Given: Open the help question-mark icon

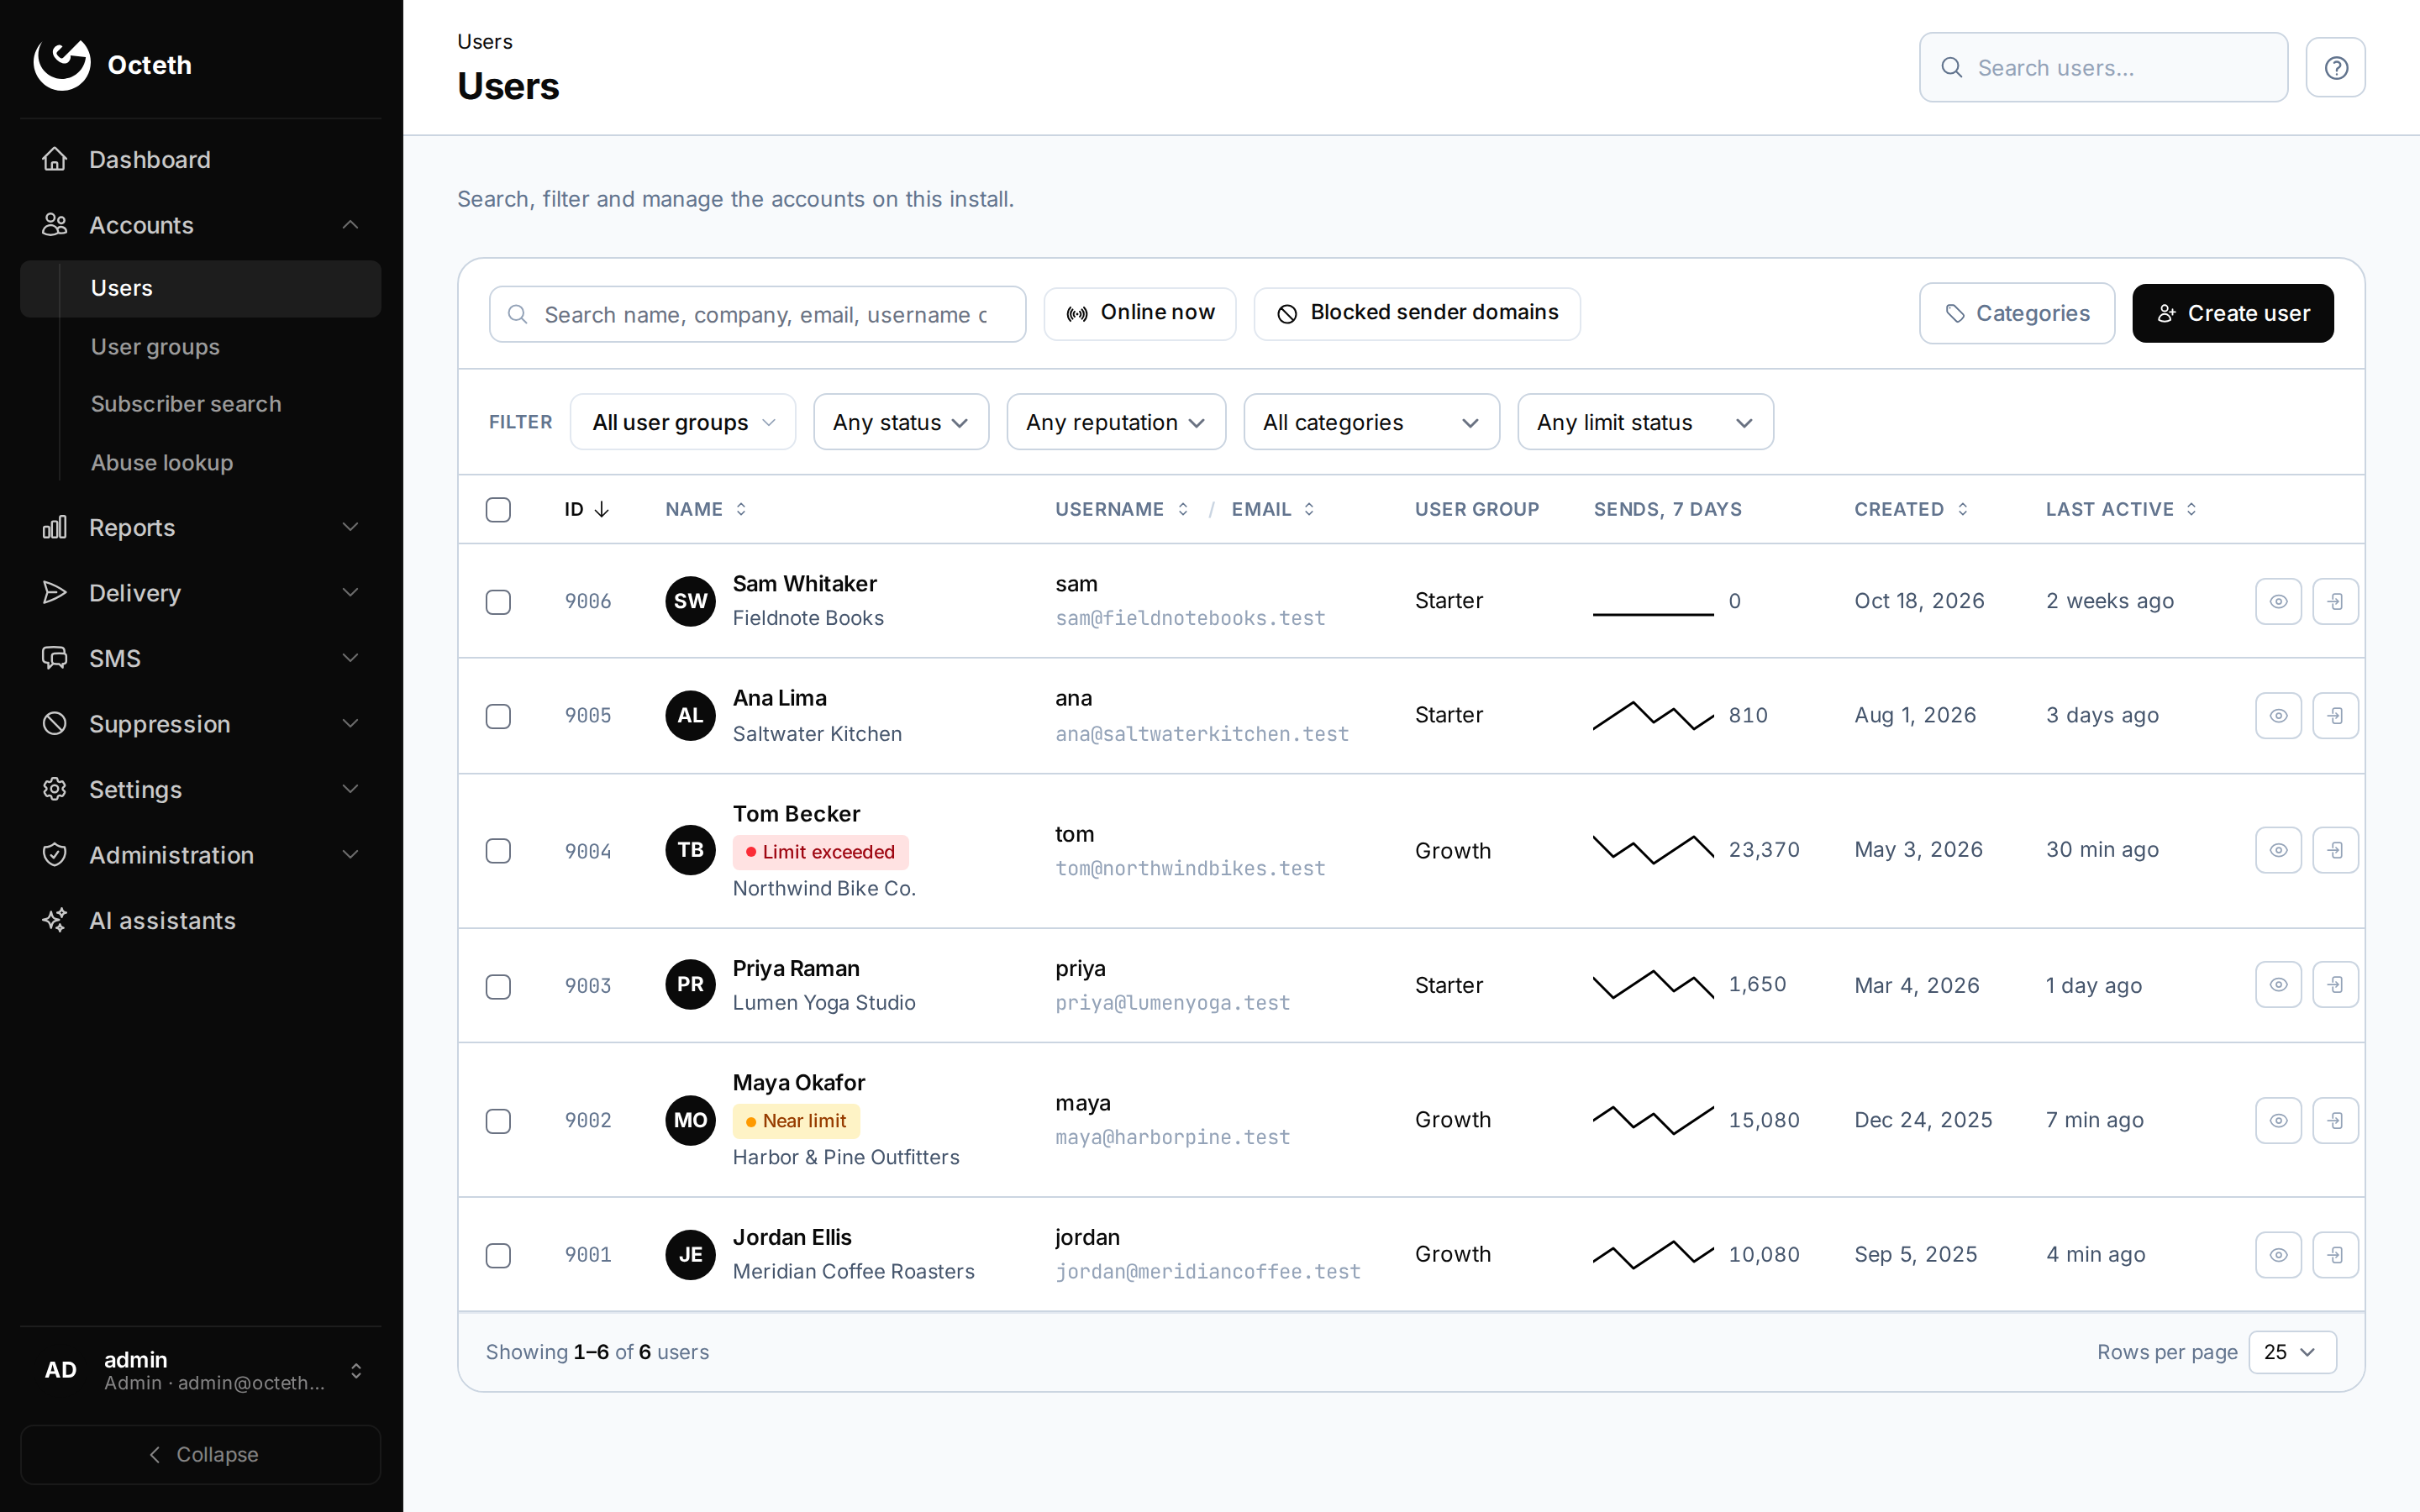Looking at the screenshot, I should (2335, 67).
